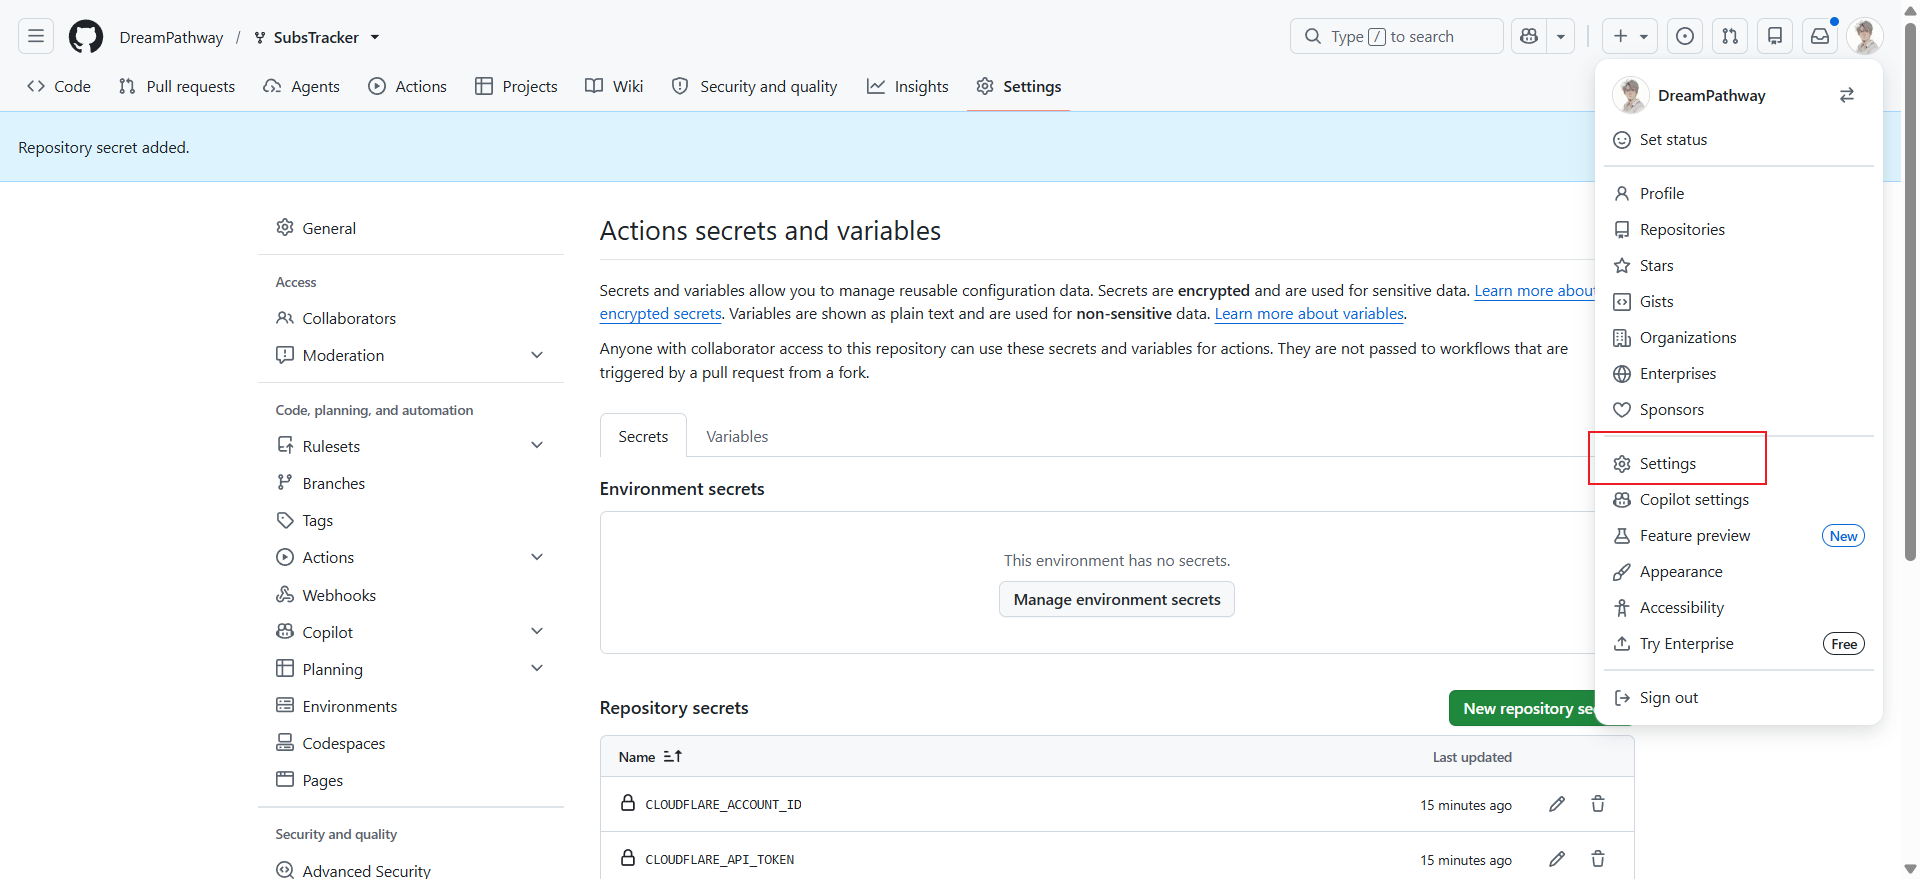Open the Actions repository tab
The width and height of the screenshot is (1920, 879).
click(407, 87)
